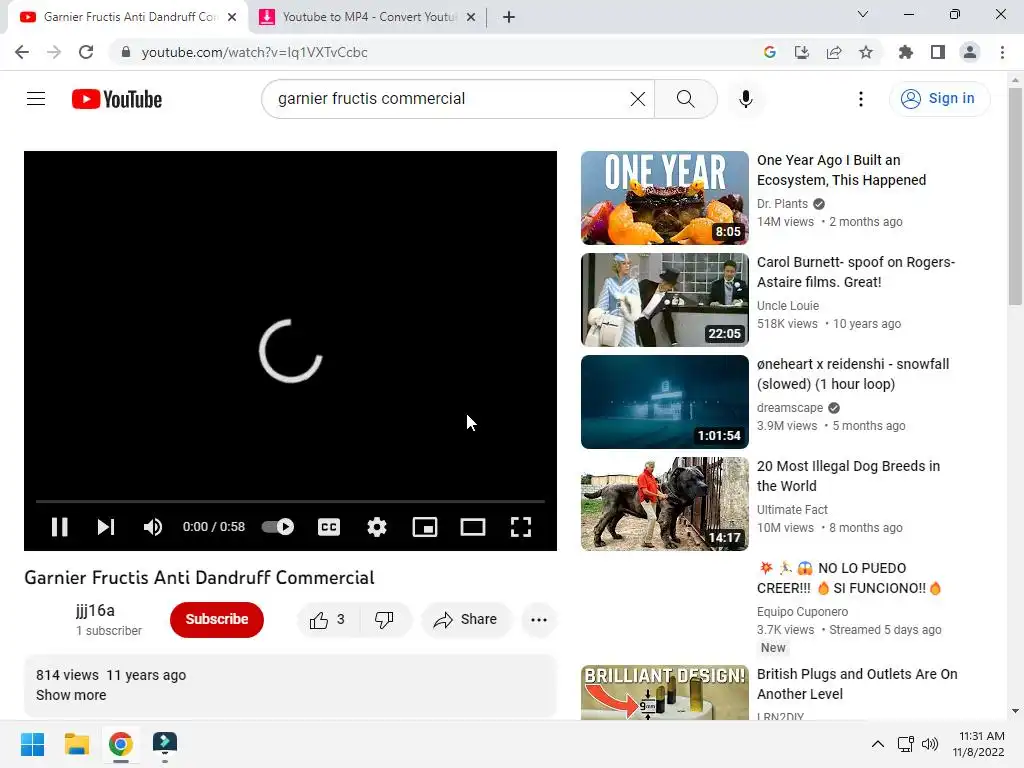Go to the YouTube home logo
The width and height of the screenshot is (1024, 768).
tap(117, 99)
